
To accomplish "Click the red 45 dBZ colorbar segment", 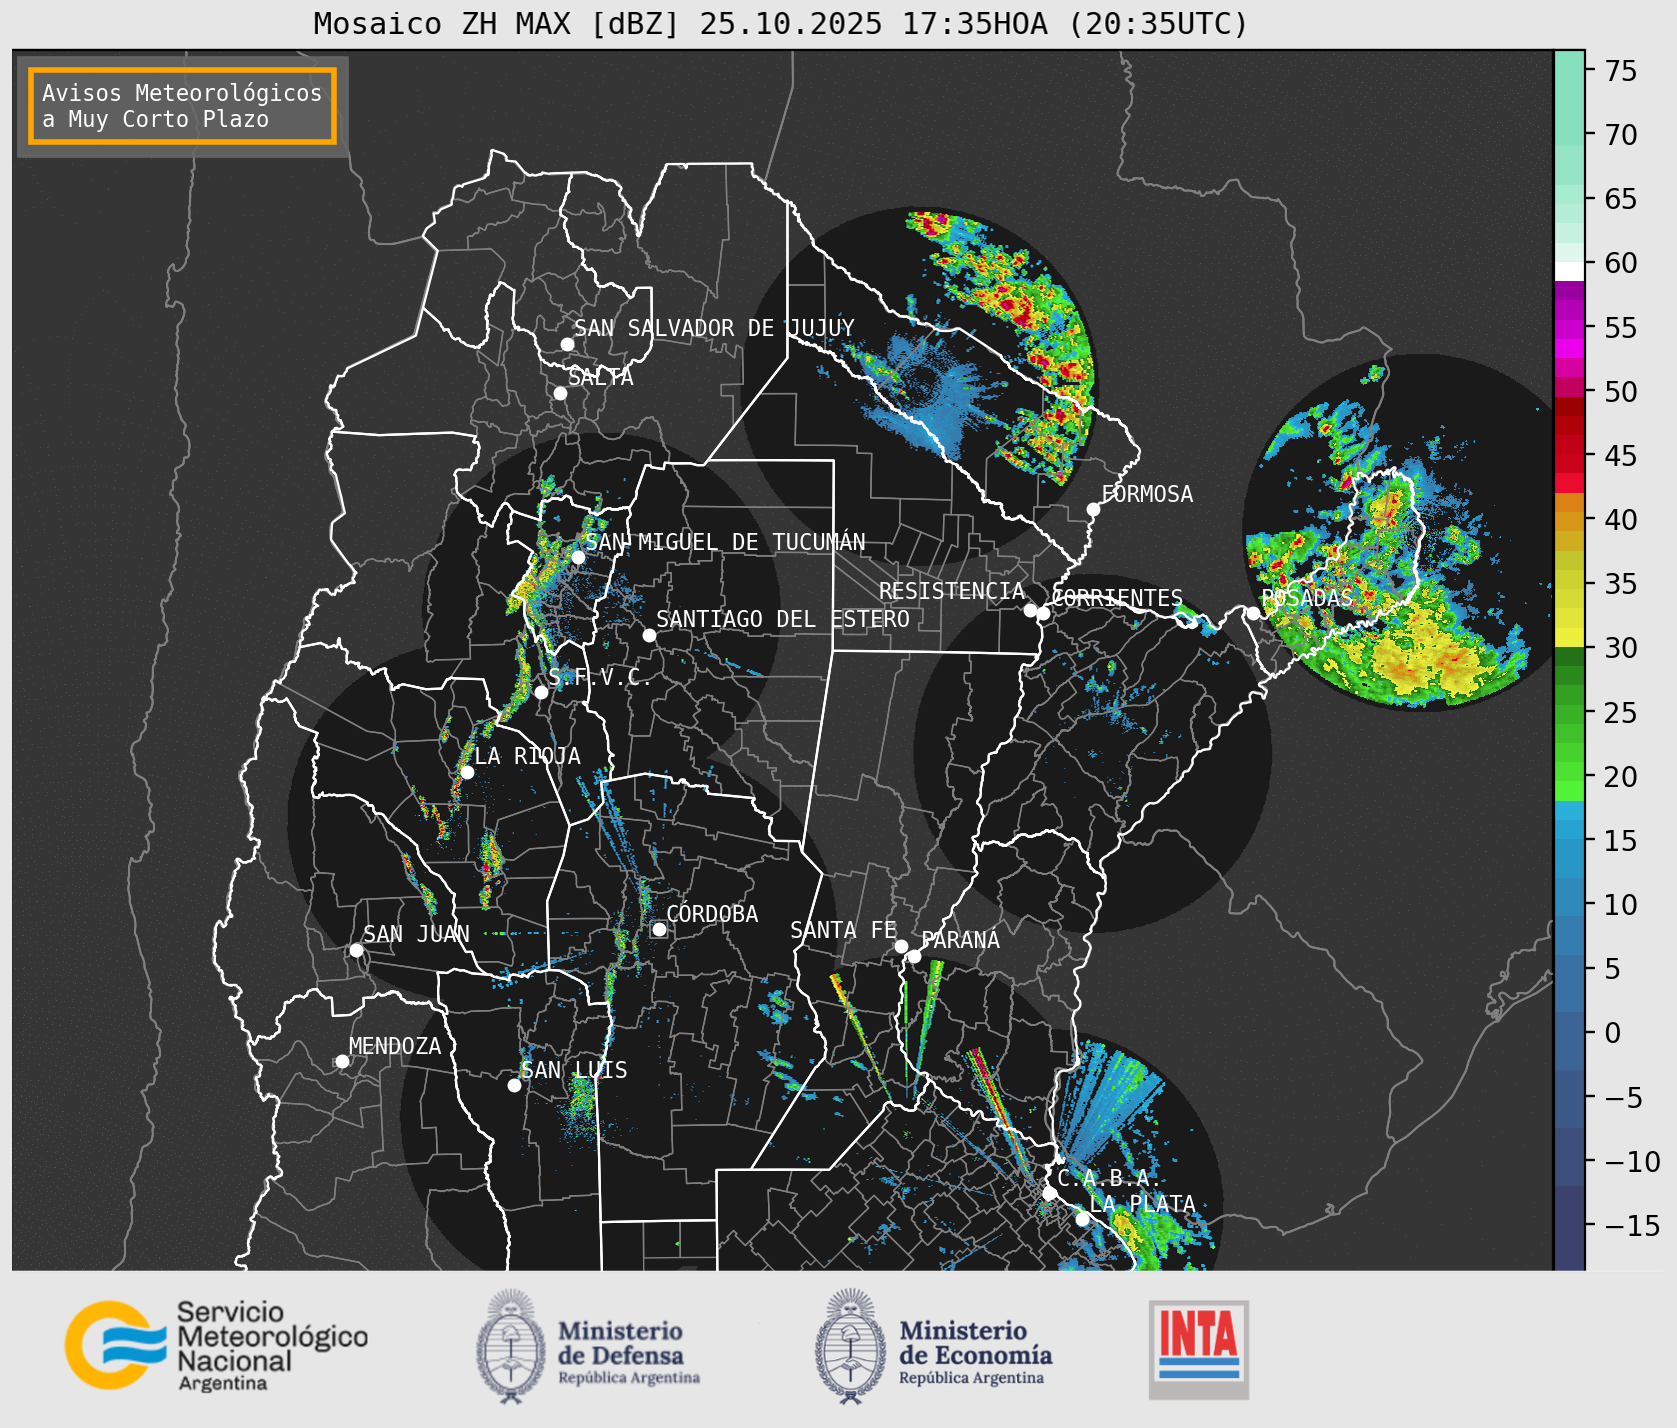I will (x=1569, y=455).
